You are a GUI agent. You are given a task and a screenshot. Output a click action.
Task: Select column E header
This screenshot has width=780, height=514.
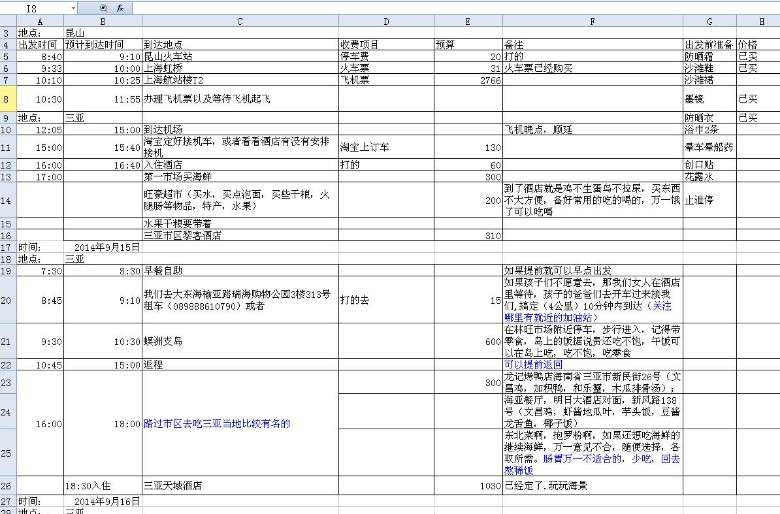[468, 21]
